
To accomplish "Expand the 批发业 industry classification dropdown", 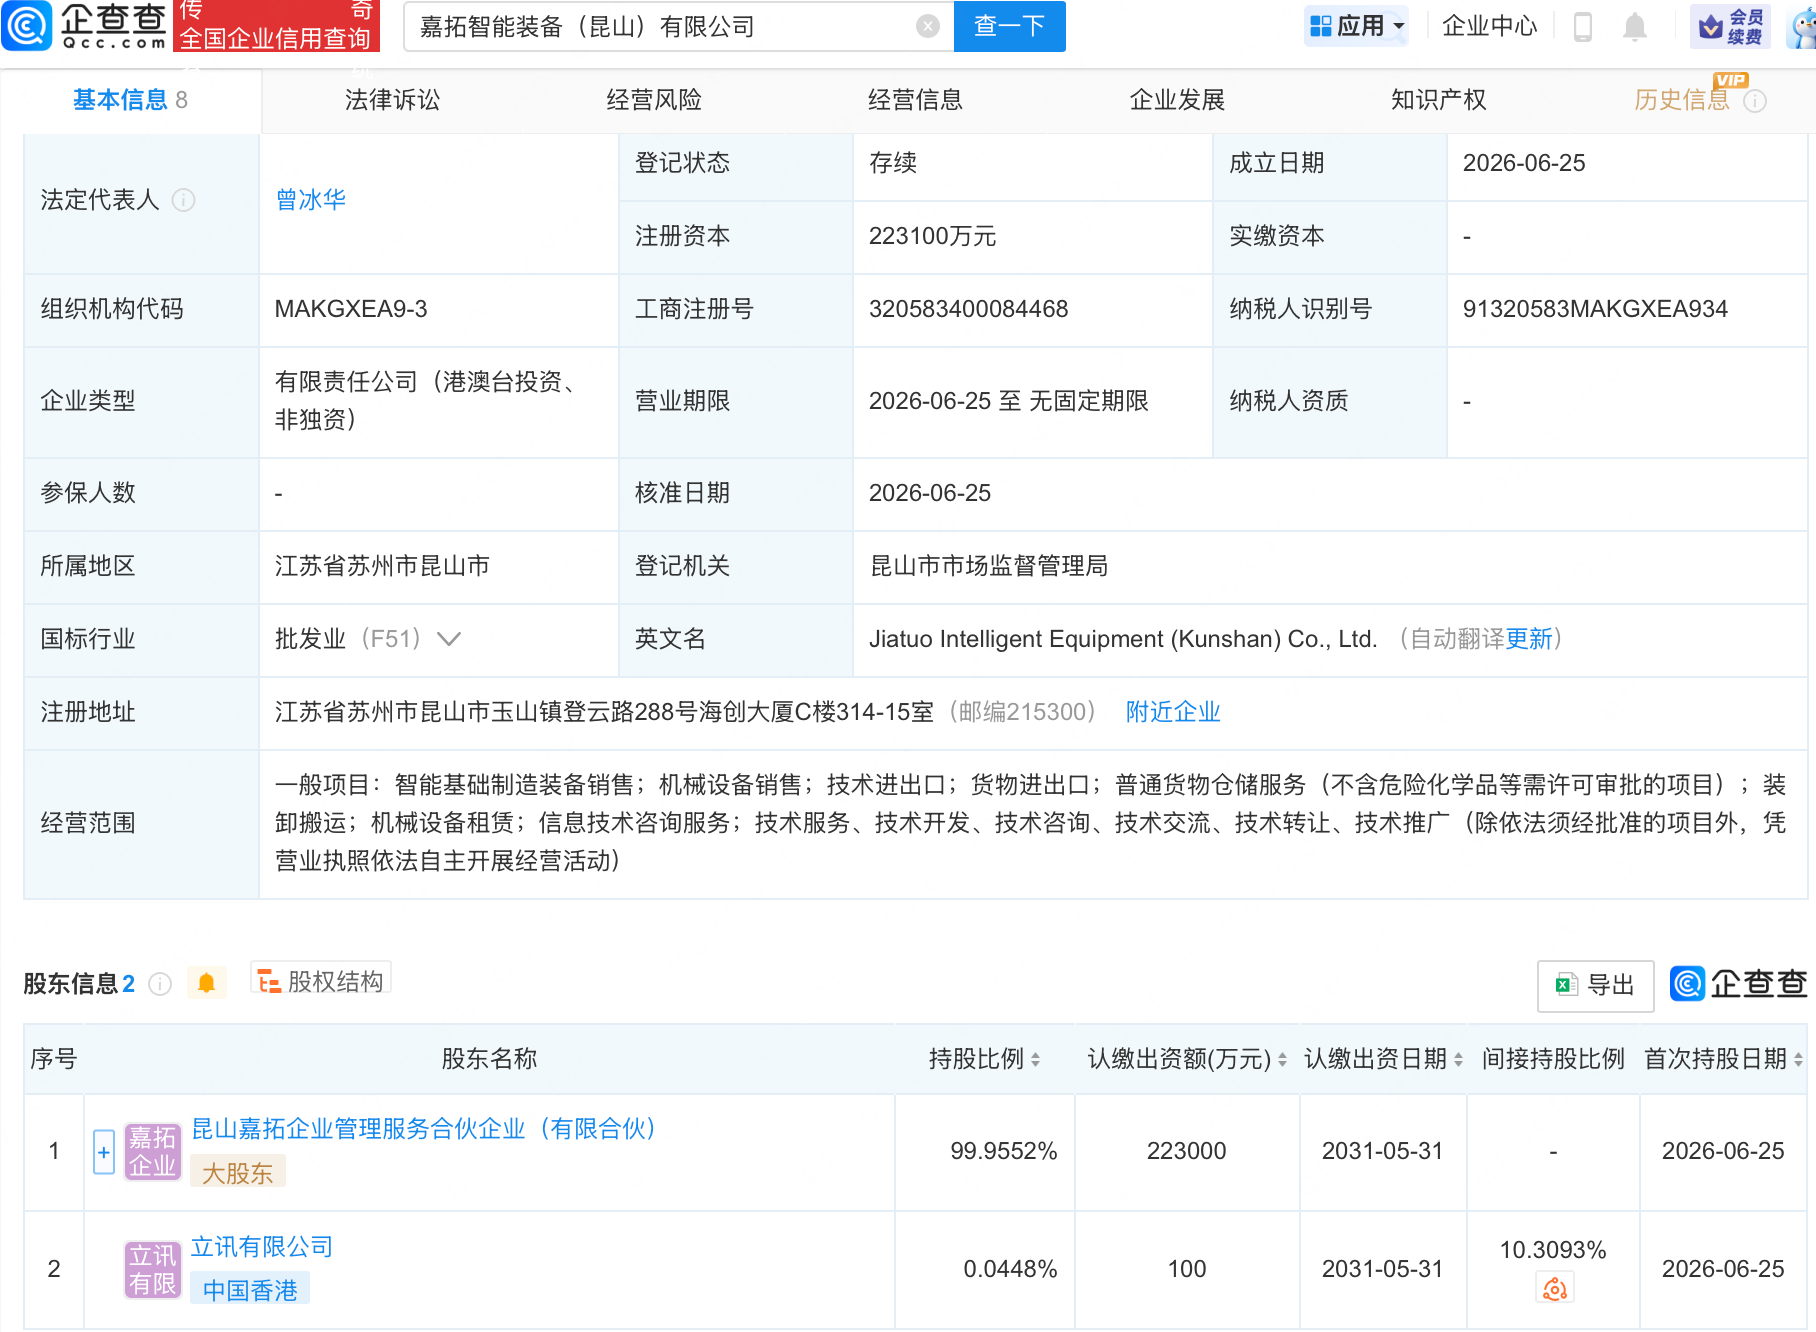I will (449, 639).
